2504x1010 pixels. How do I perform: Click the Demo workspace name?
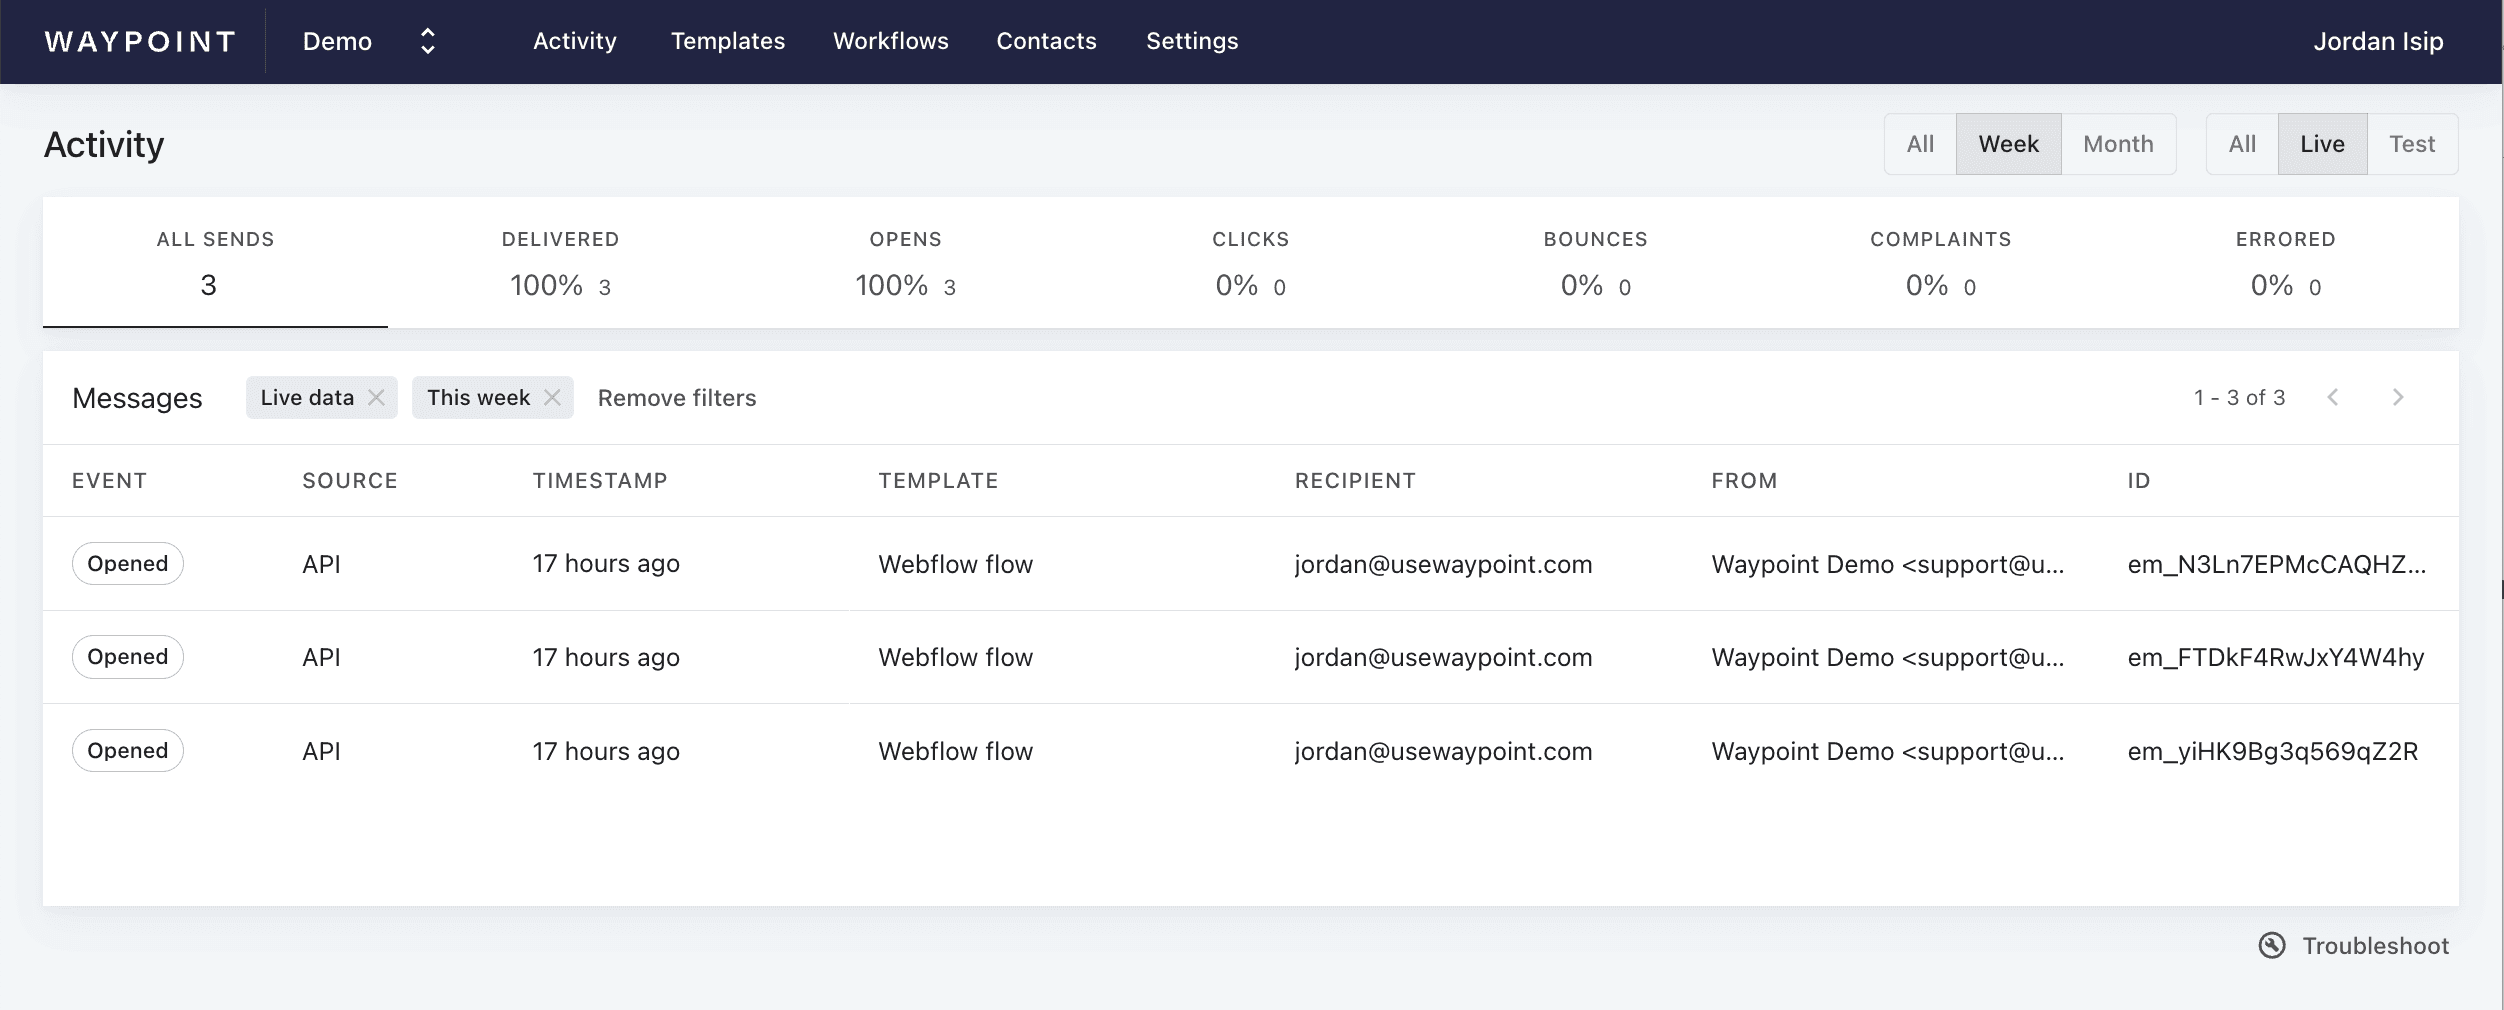point(337,41)
